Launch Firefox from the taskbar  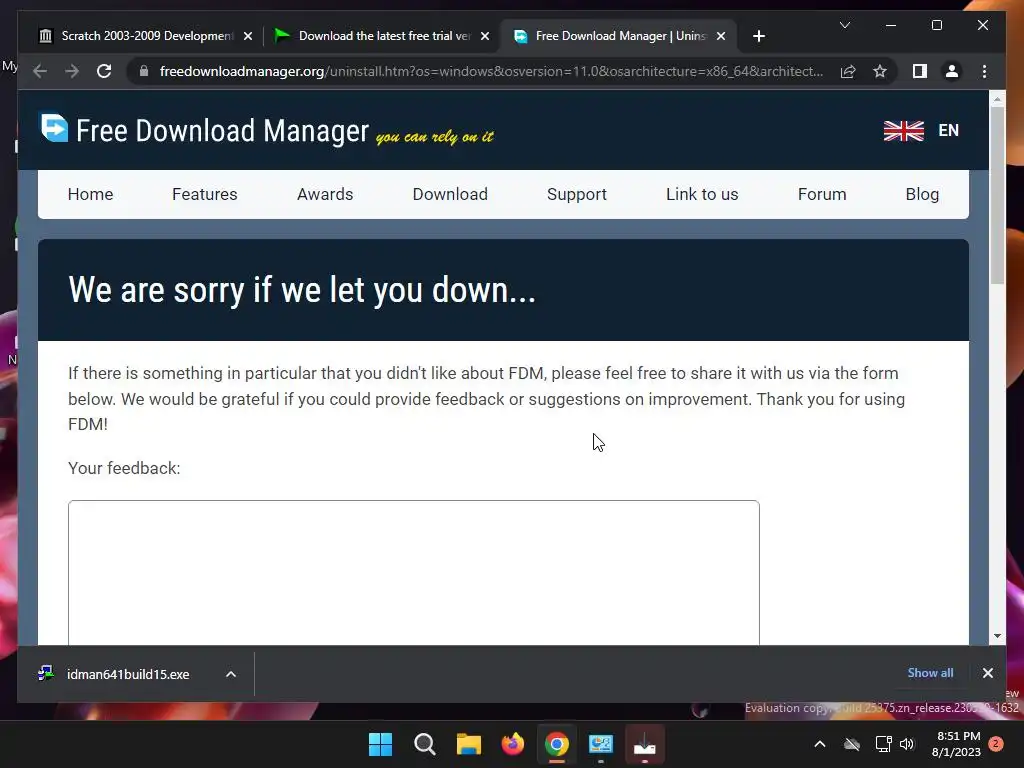coord(513,744)
